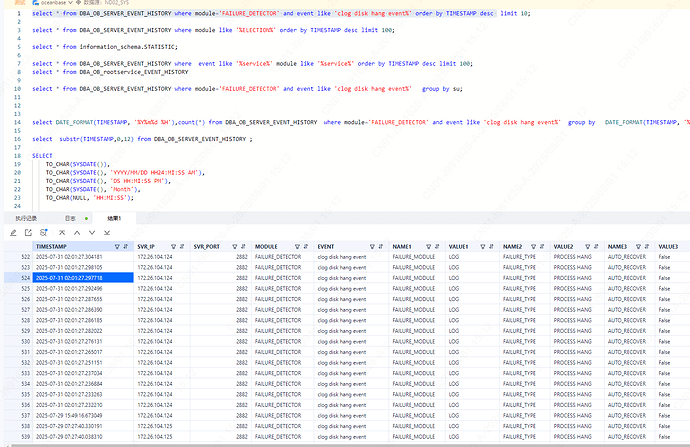Switch to the 日志 tab
690x447 pixels.
pos(70,218)
